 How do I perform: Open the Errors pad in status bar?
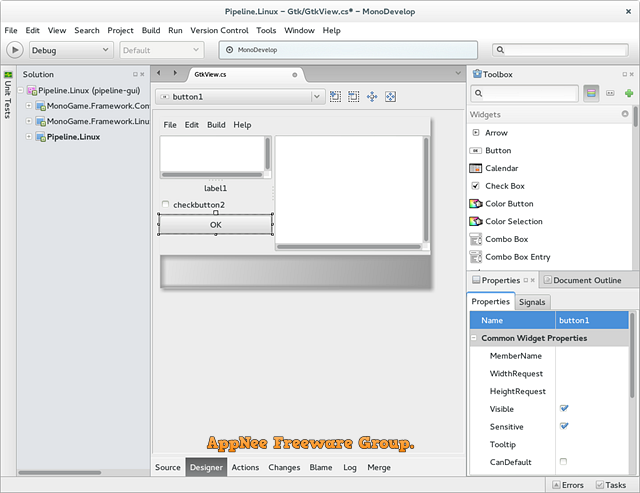[568, 485]
